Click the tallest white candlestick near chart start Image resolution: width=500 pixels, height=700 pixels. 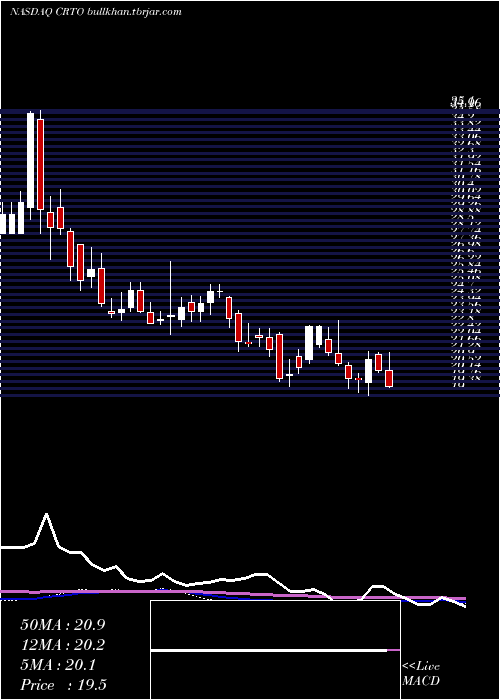[30, 161]
